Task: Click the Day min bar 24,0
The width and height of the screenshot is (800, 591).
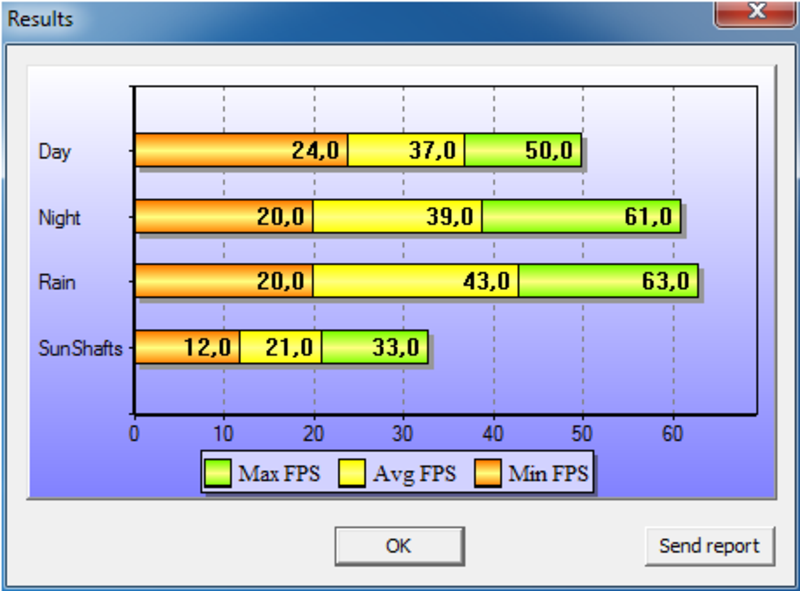Action: tap(241, 150)
